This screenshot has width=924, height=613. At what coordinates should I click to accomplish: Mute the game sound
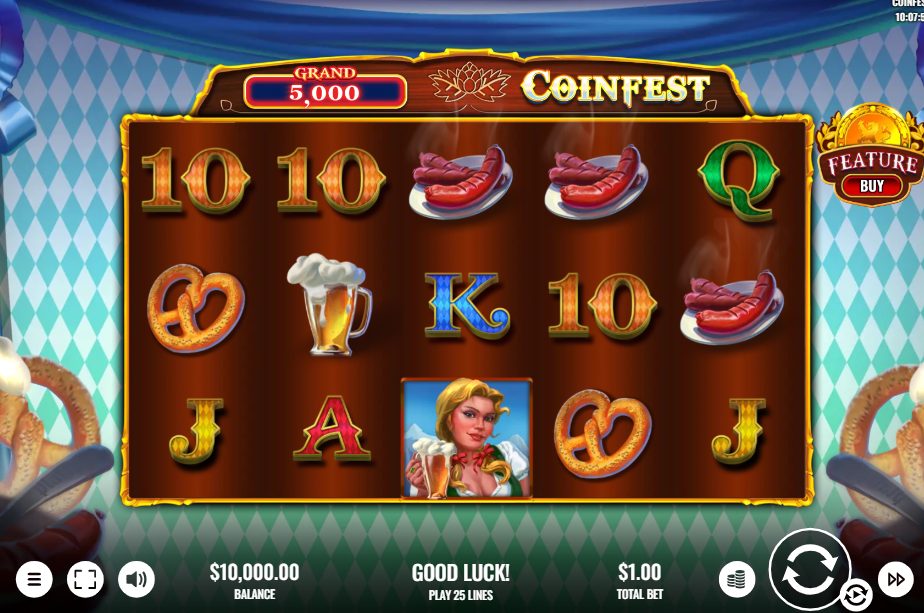136,579
